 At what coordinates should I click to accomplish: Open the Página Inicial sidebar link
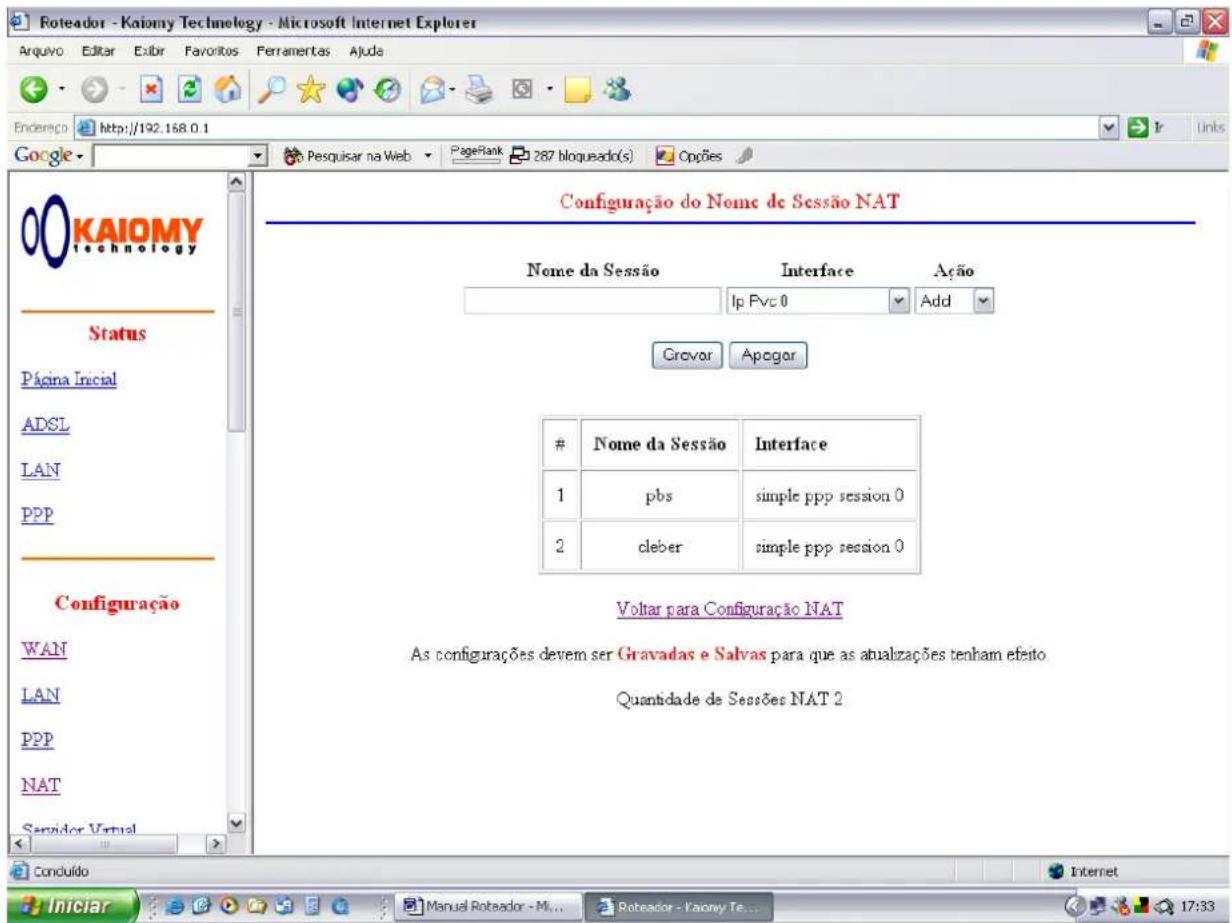coord(70,379)
